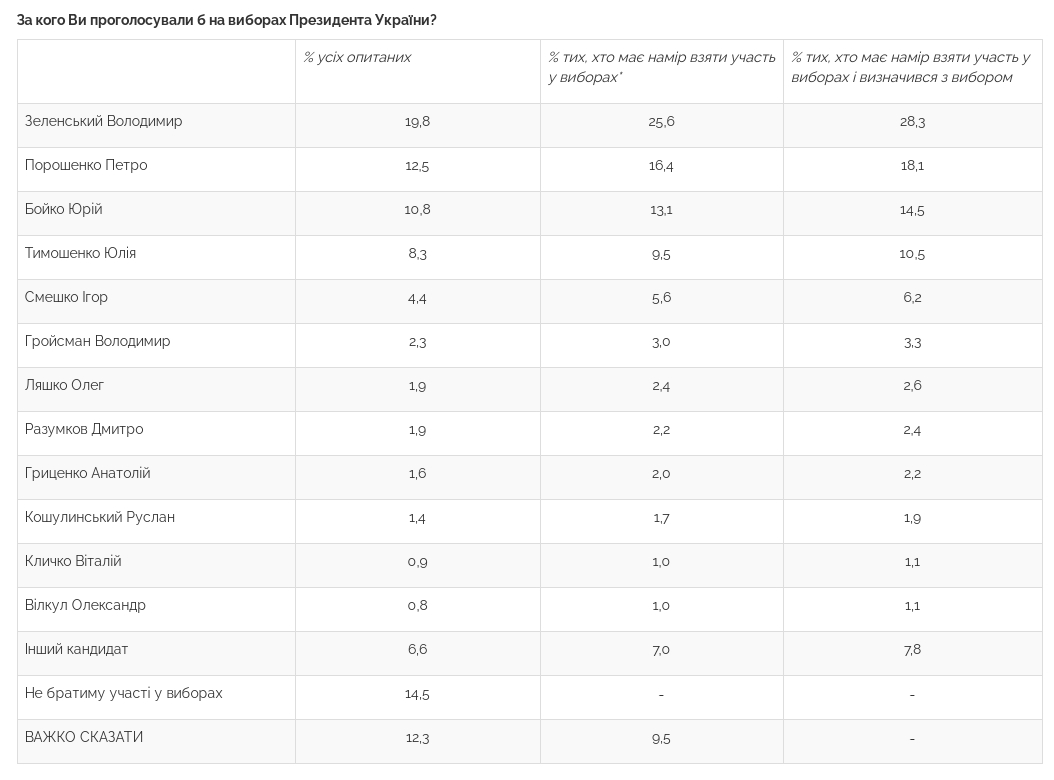The width and height of the screenshot is (1054, 780).
Task: Select the 'Кличко Віталій' row label
Action: [73, 561]
